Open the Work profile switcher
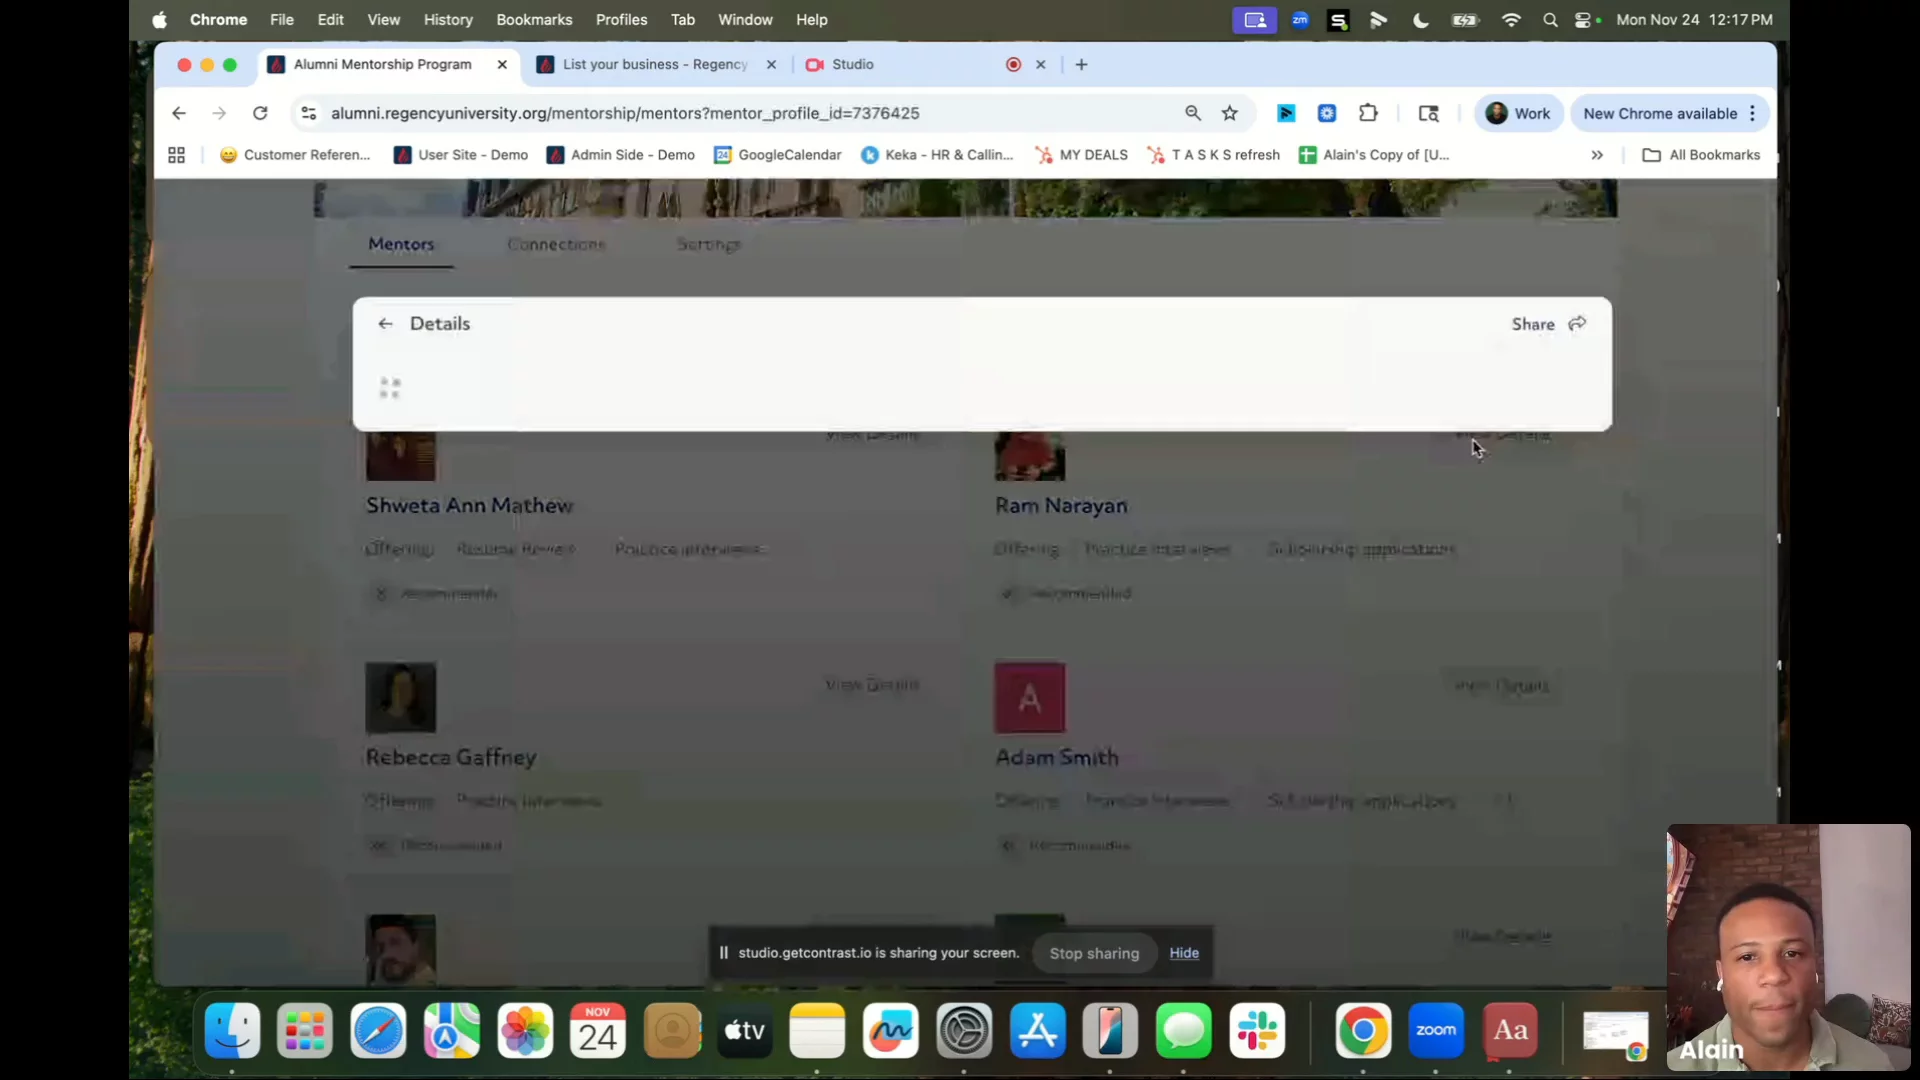This screenshot has width=1920, height=1080. (1518, 114)
